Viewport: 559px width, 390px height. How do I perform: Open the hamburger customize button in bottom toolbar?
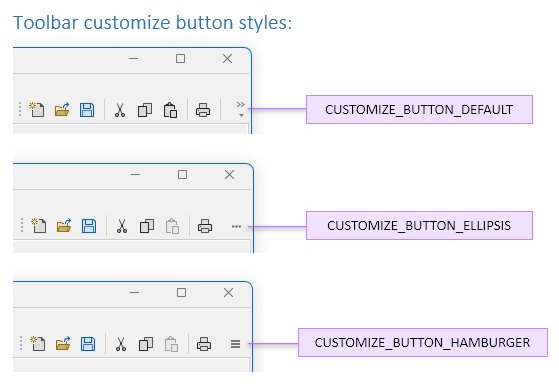(x=235, y=344)
